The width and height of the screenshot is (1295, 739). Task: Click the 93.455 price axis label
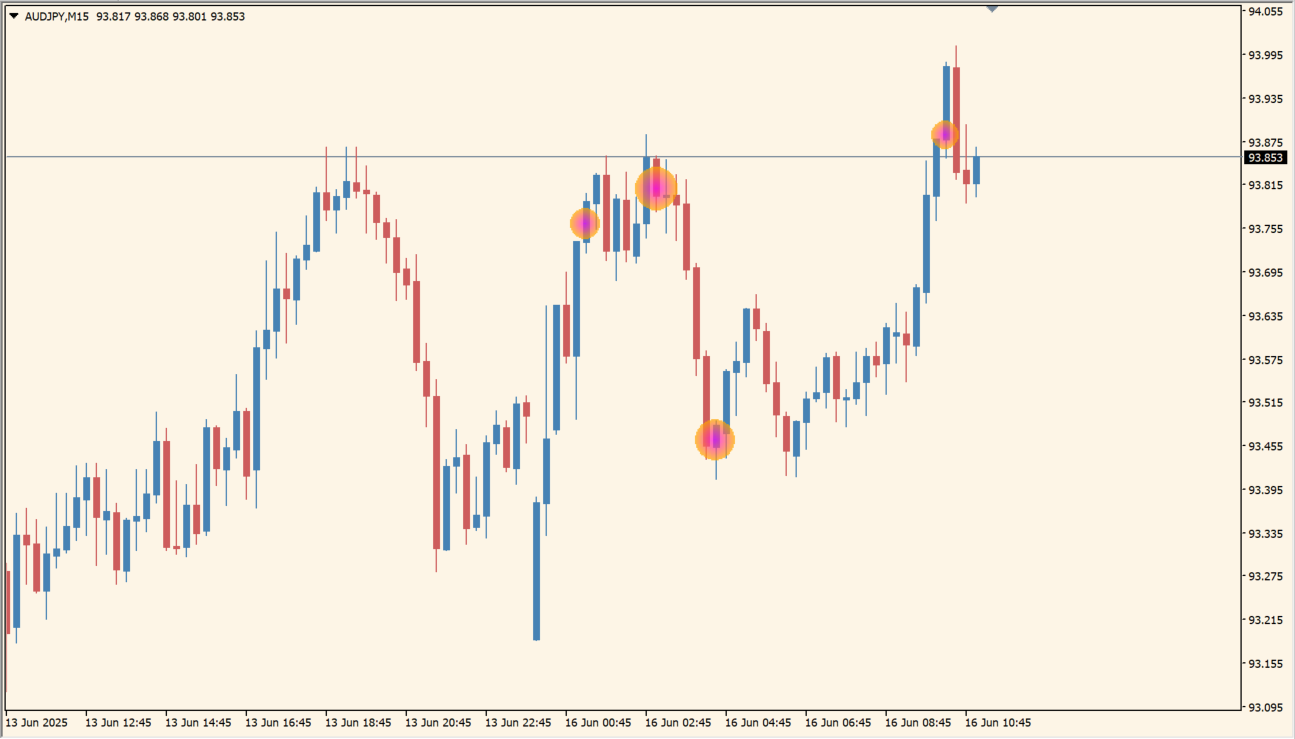pyautogui.click(x=1265, y=447)
